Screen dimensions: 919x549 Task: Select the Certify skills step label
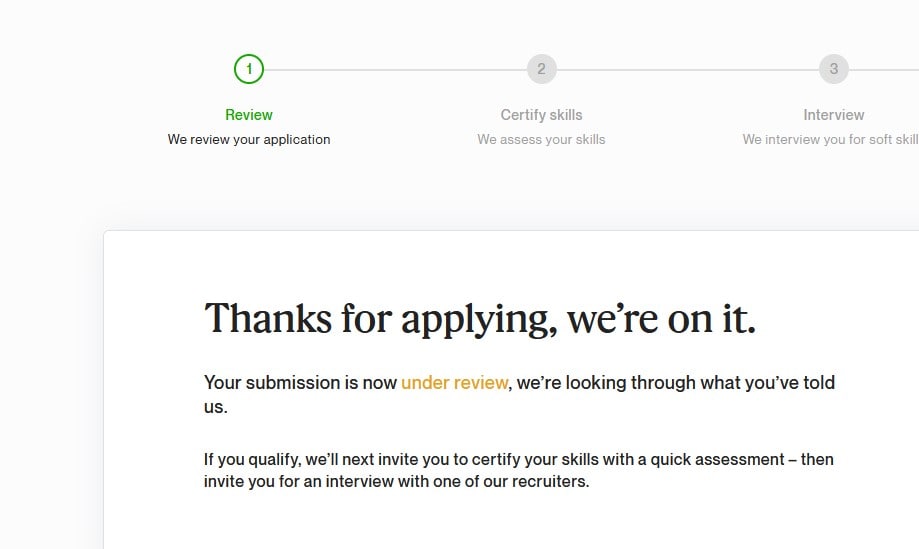click(541, 115)
